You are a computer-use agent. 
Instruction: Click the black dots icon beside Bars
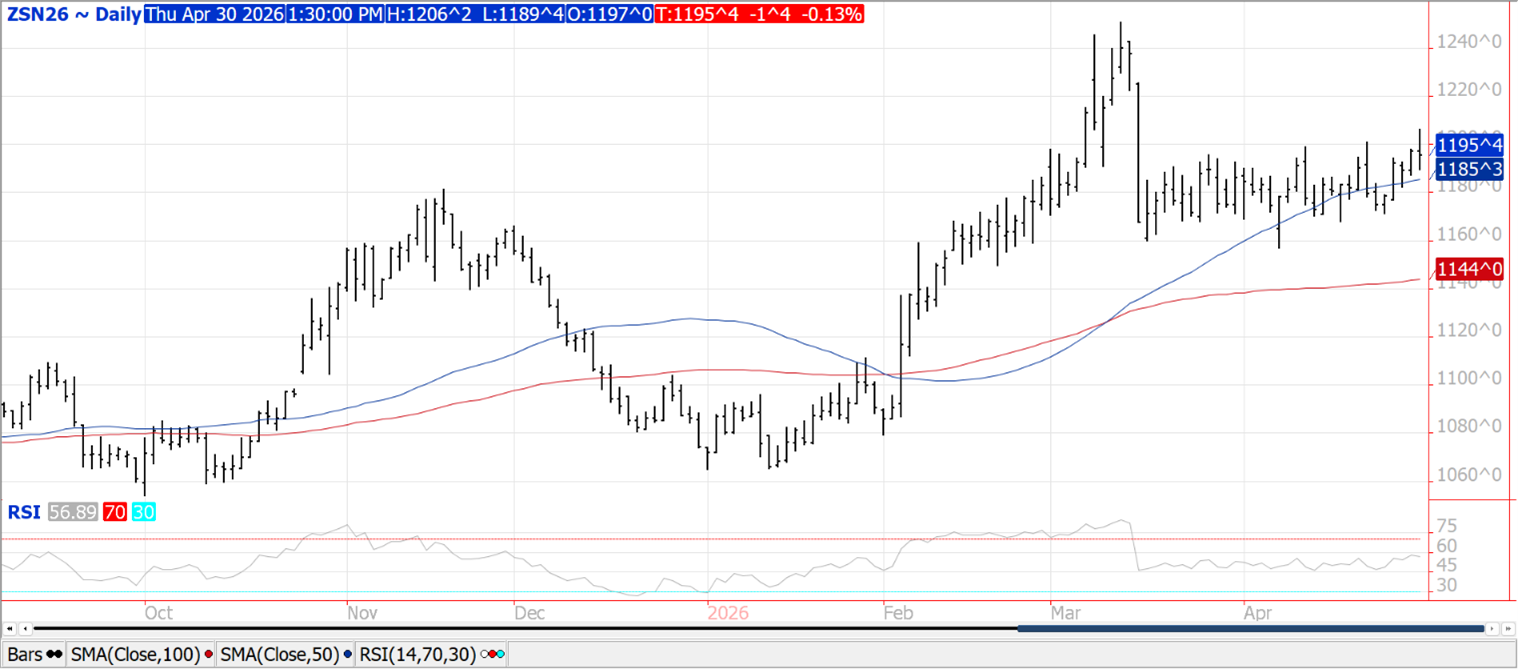point(54,654)
